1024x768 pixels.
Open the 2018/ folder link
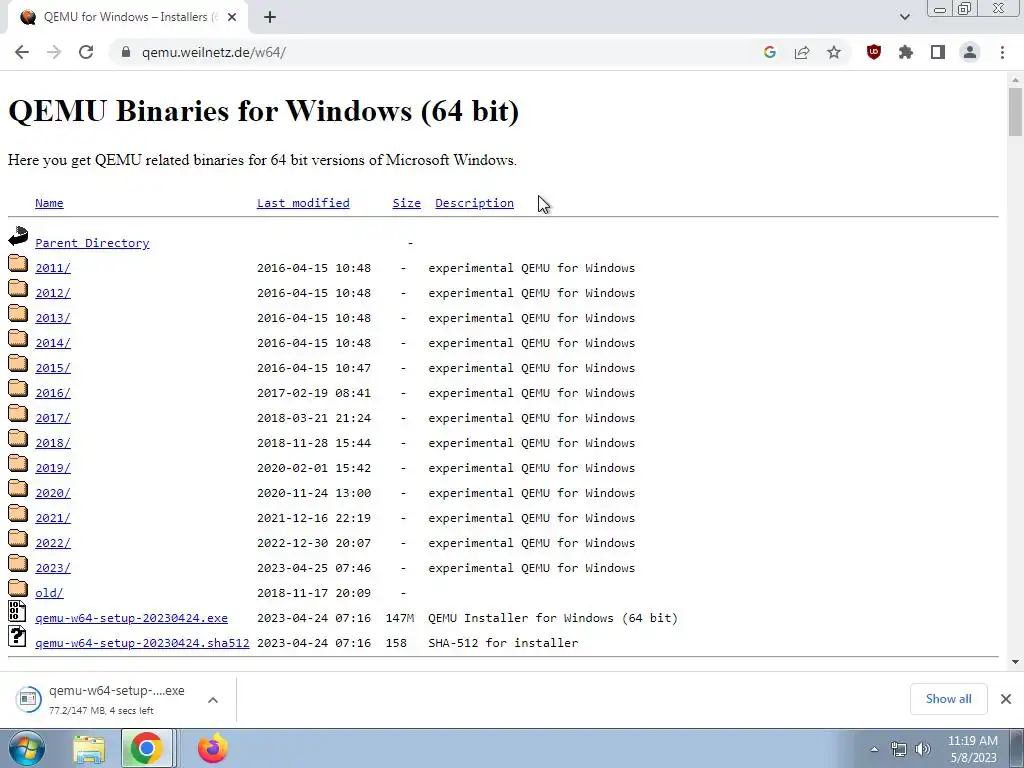(x=53, y=443)
